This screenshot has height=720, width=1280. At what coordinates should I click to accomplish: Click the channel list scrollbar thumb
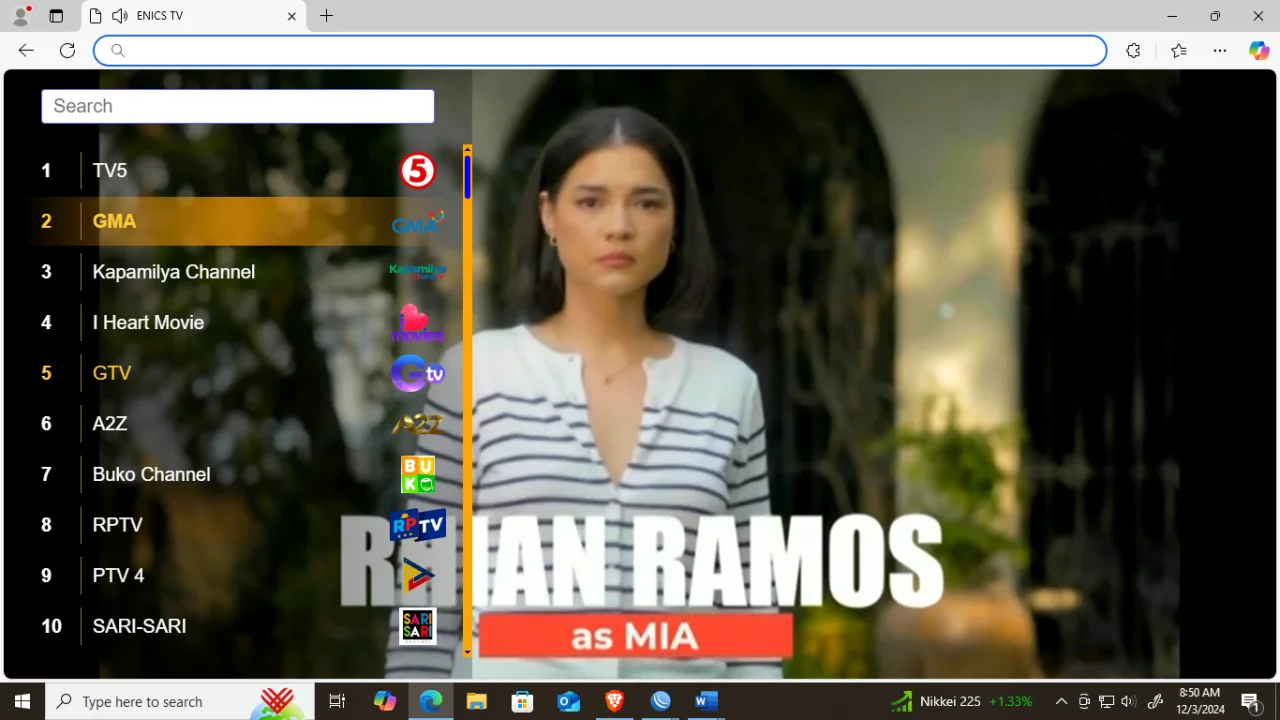point(467,176)
